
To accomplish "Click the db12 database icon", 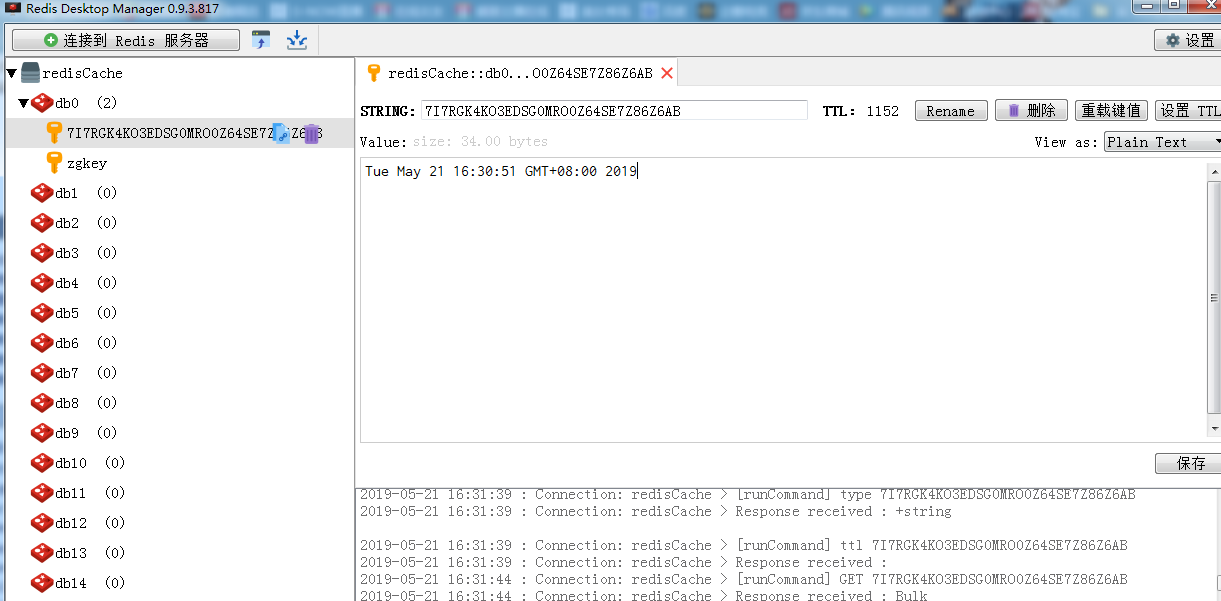I will 42,523.
